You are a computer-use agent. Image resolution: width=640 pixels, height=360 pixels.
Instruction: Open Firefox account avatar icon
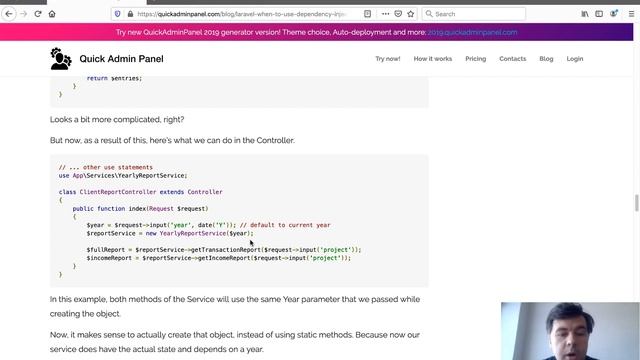(x=613, y=13)
